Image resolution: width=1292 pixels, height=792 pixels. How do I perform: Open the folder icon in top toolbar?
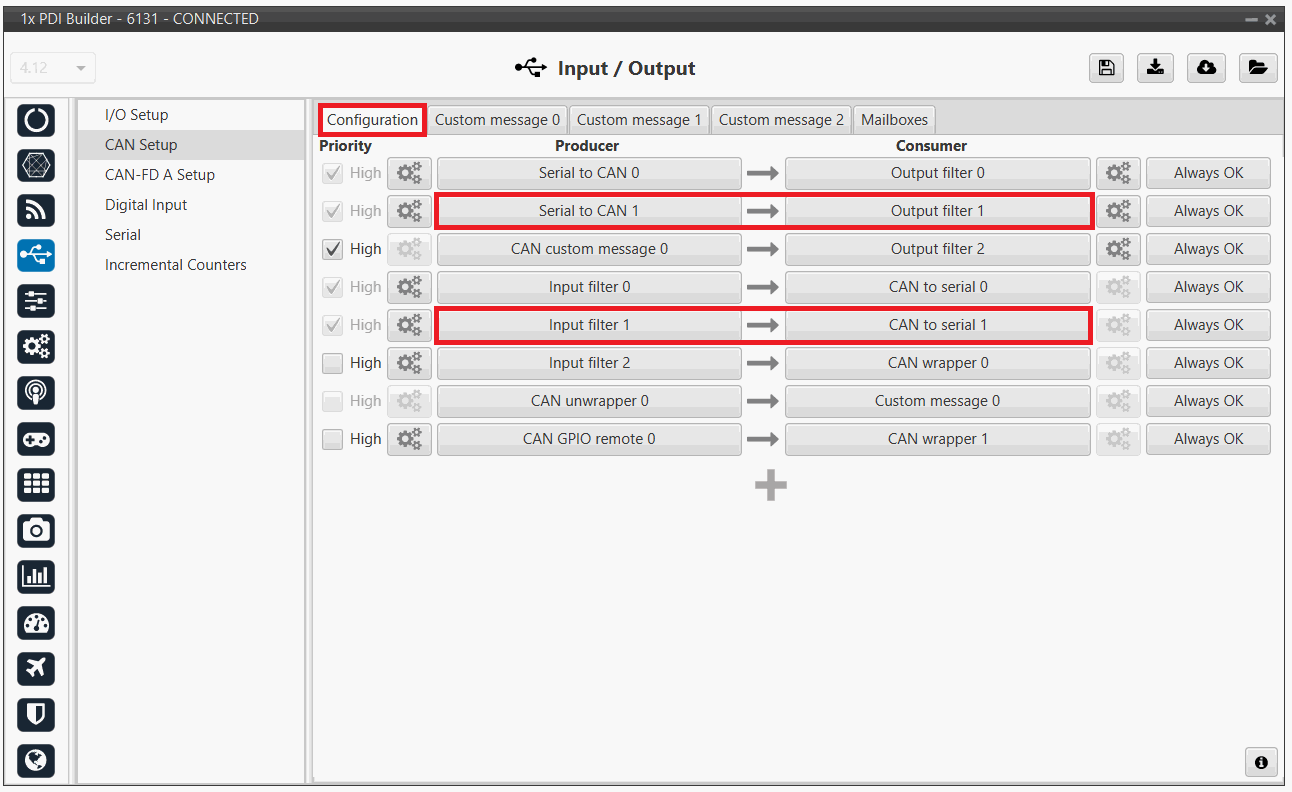(x=1257, y=68)
